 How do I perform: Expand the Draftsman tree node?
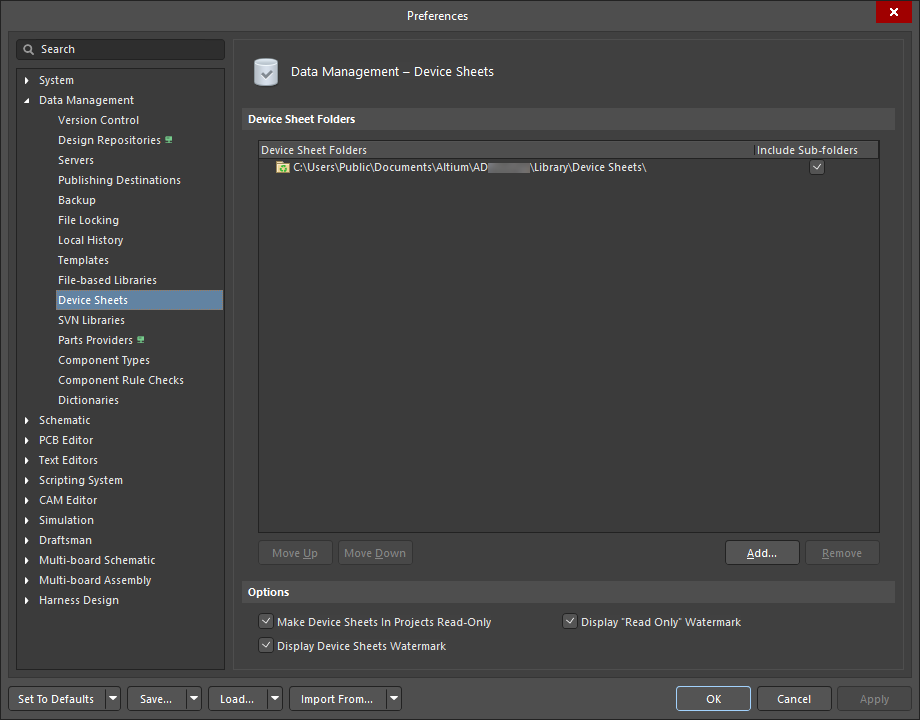point(26,540)
